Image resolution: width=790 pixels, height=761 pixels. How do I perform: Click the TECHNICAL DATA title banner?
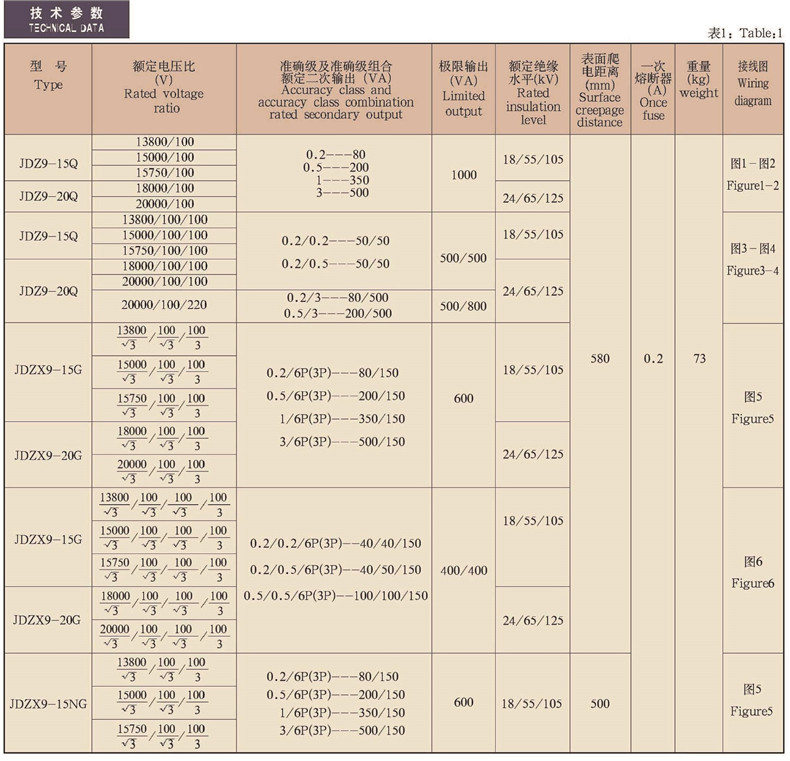click(67, 21)
